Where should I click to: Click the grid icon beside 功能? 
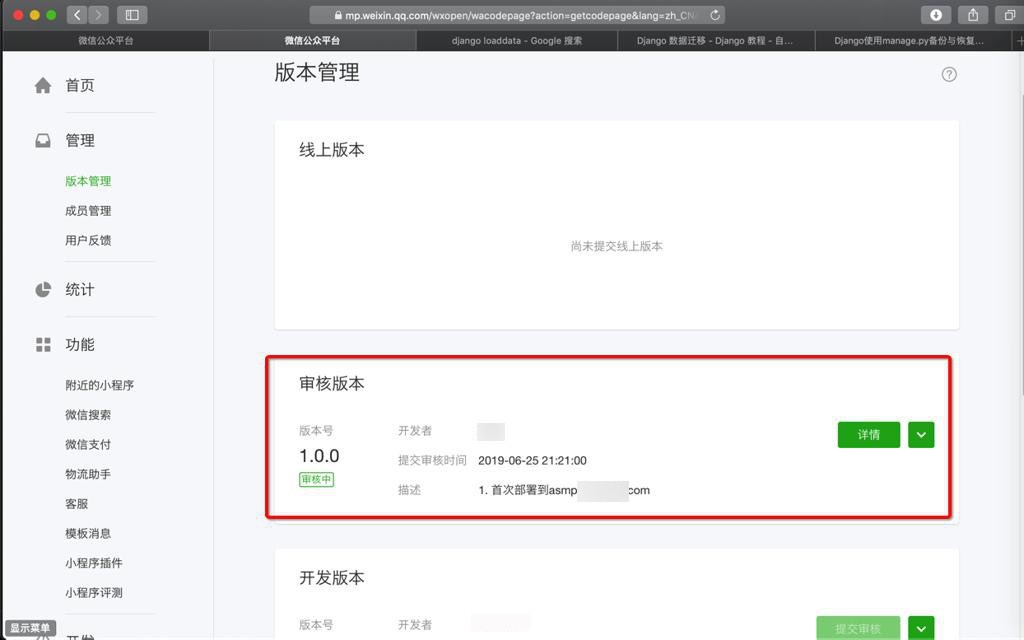point(43,345)
